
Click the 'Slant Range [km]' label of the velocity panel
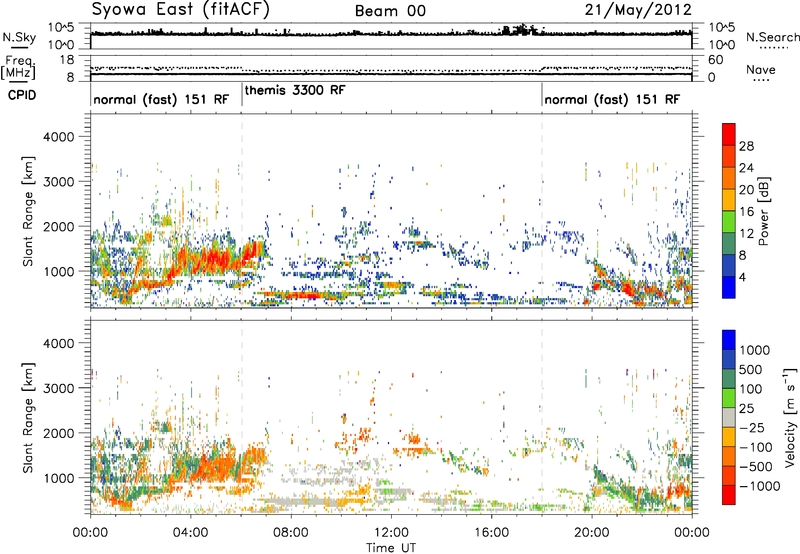(x=28, y=417)
